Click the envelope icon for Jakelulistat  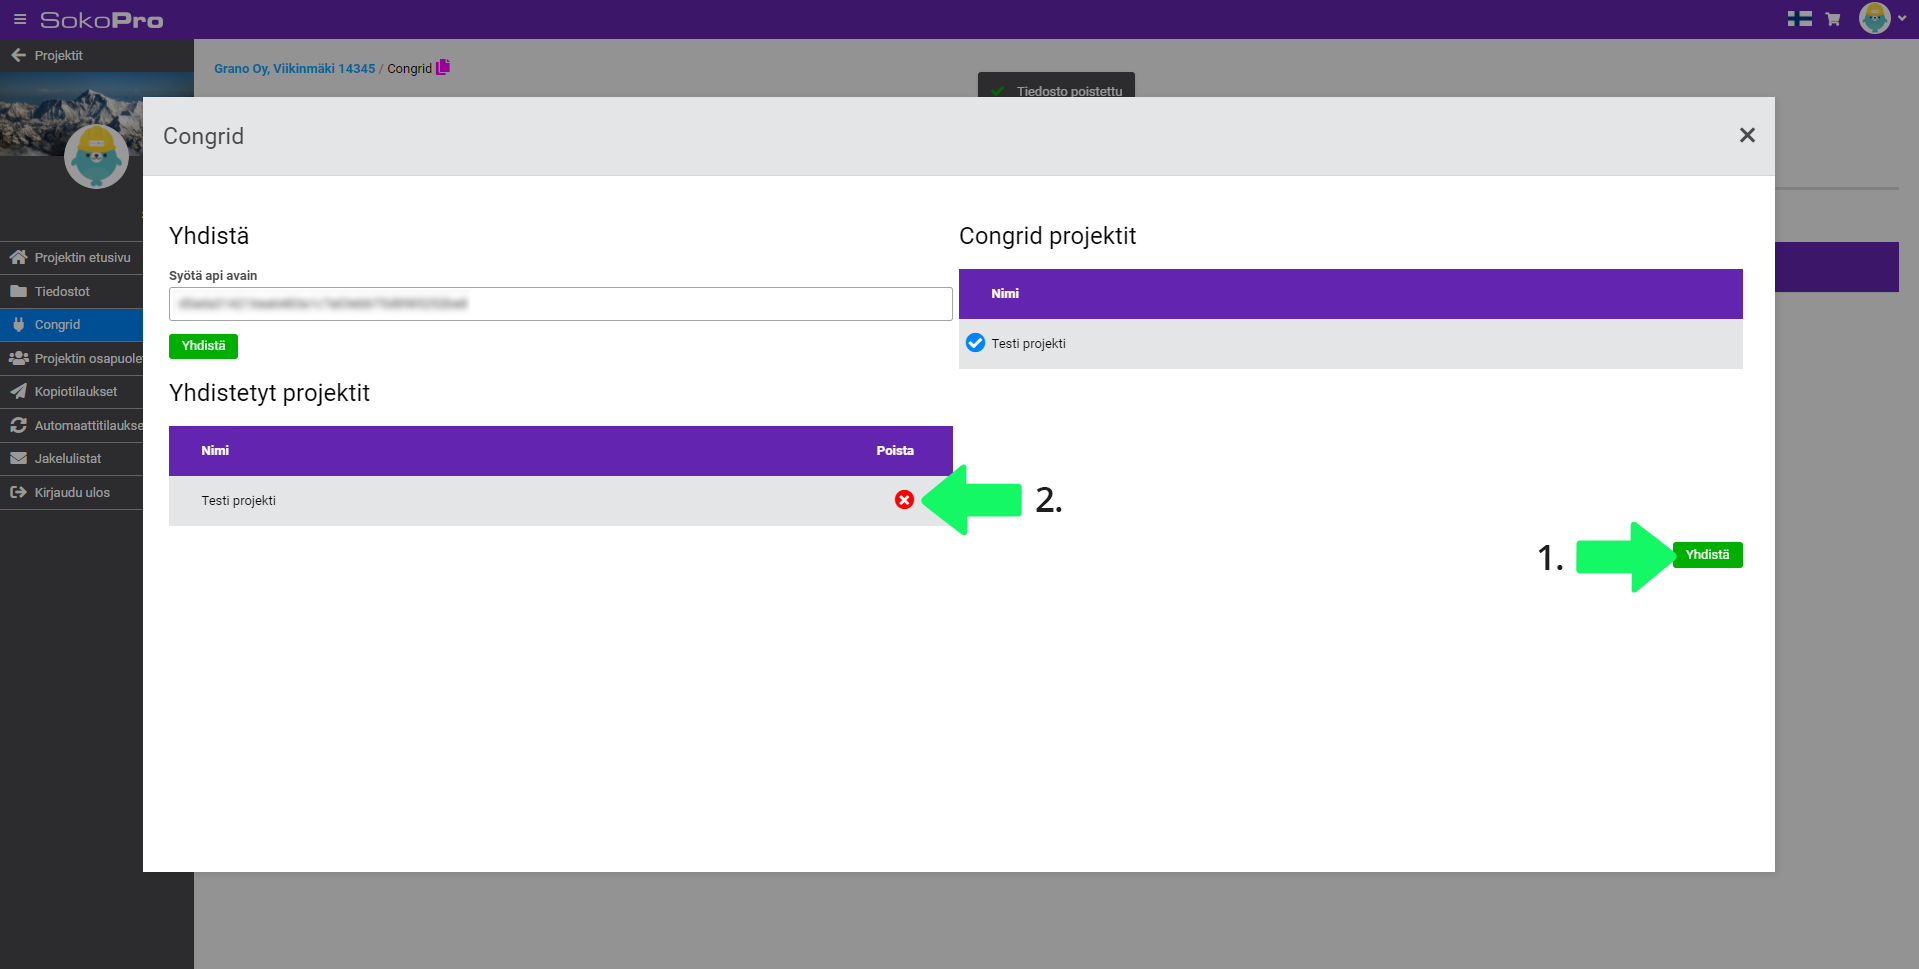(x=18, y=458)
